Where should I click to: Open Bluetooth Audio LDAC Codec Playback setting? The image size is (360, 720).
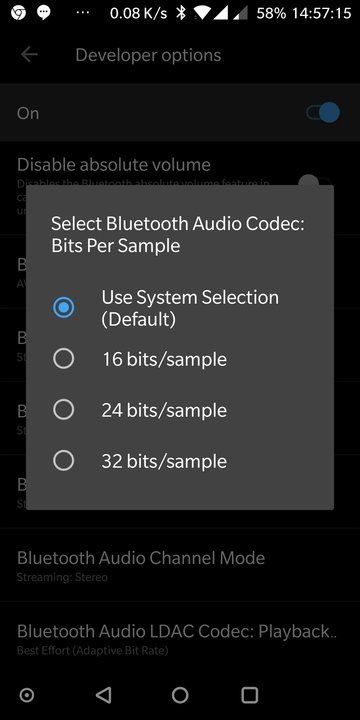coord(180,638)
